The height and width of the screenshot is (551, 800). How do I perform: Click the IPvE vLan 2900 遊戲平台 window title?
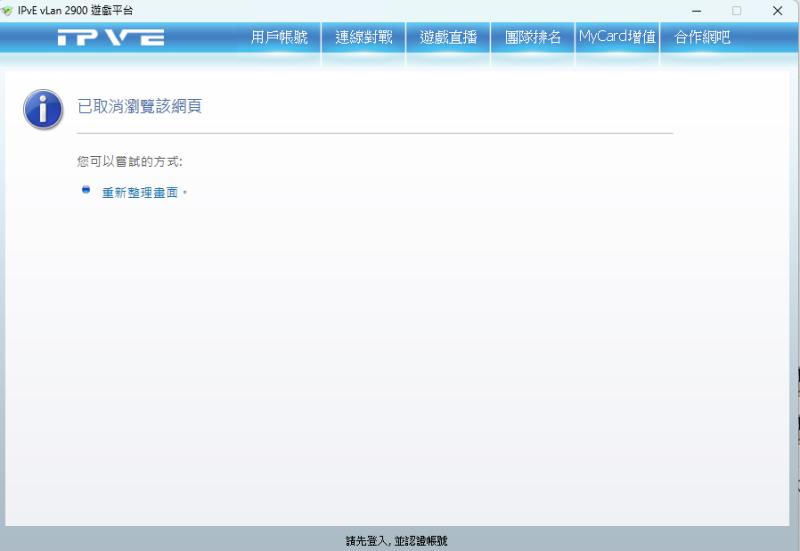[x=76, y=10]
